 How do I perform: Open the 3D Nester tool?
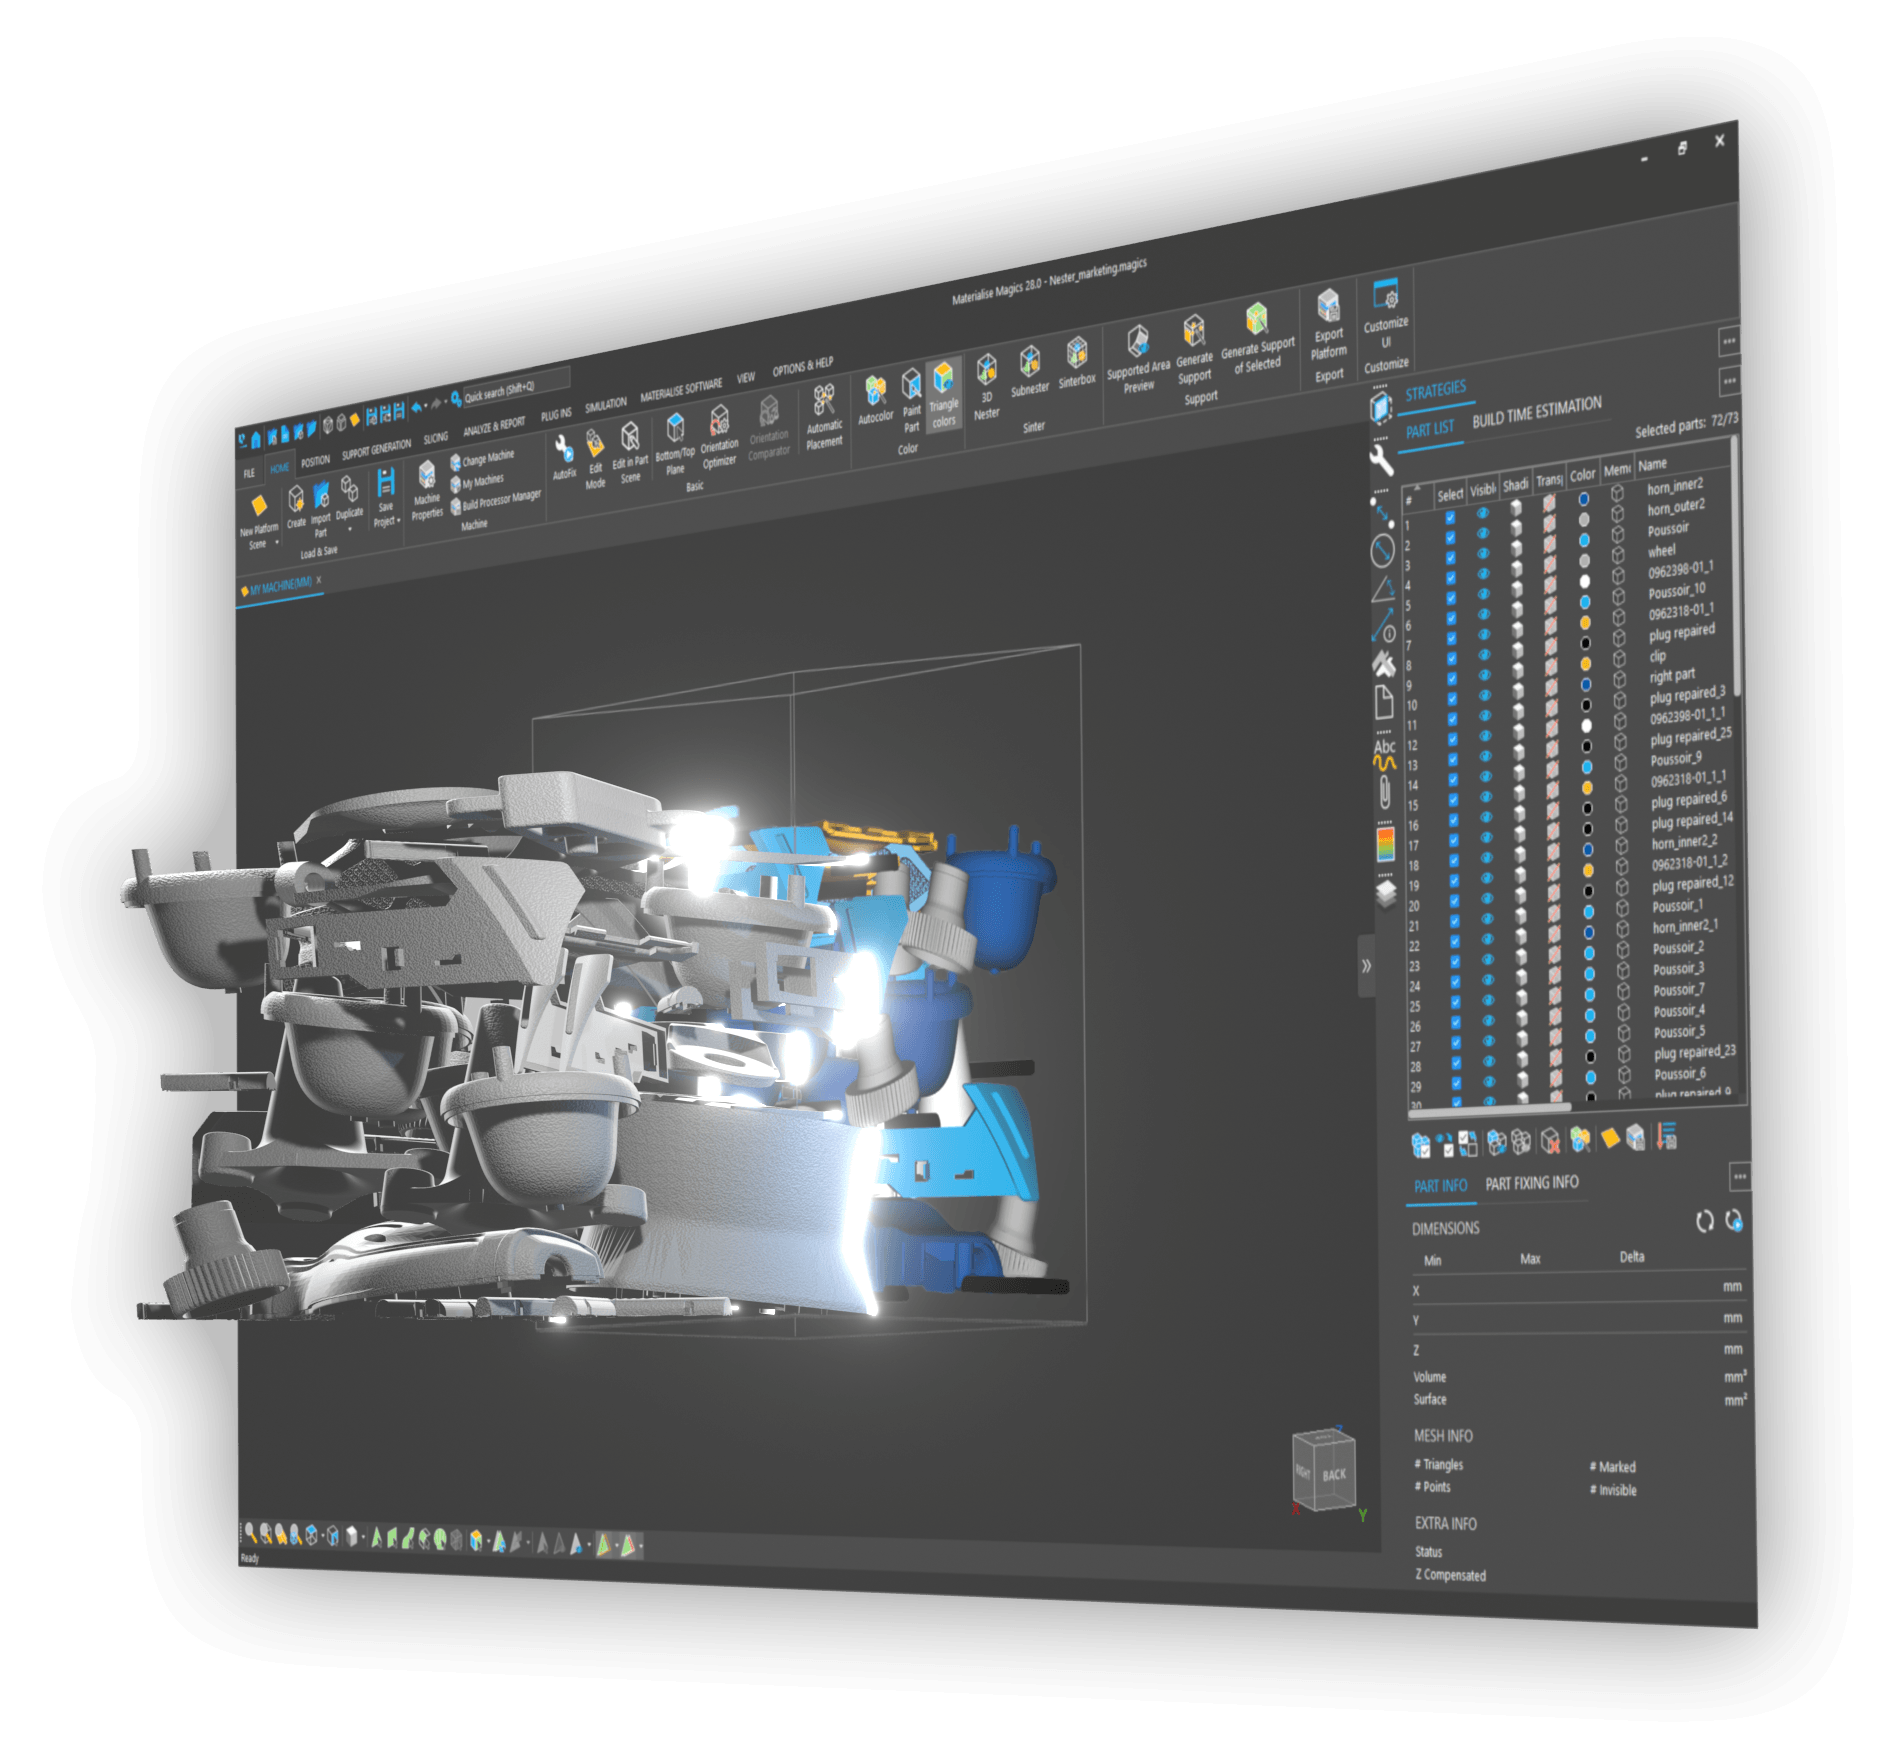click(x=986, y=385)
